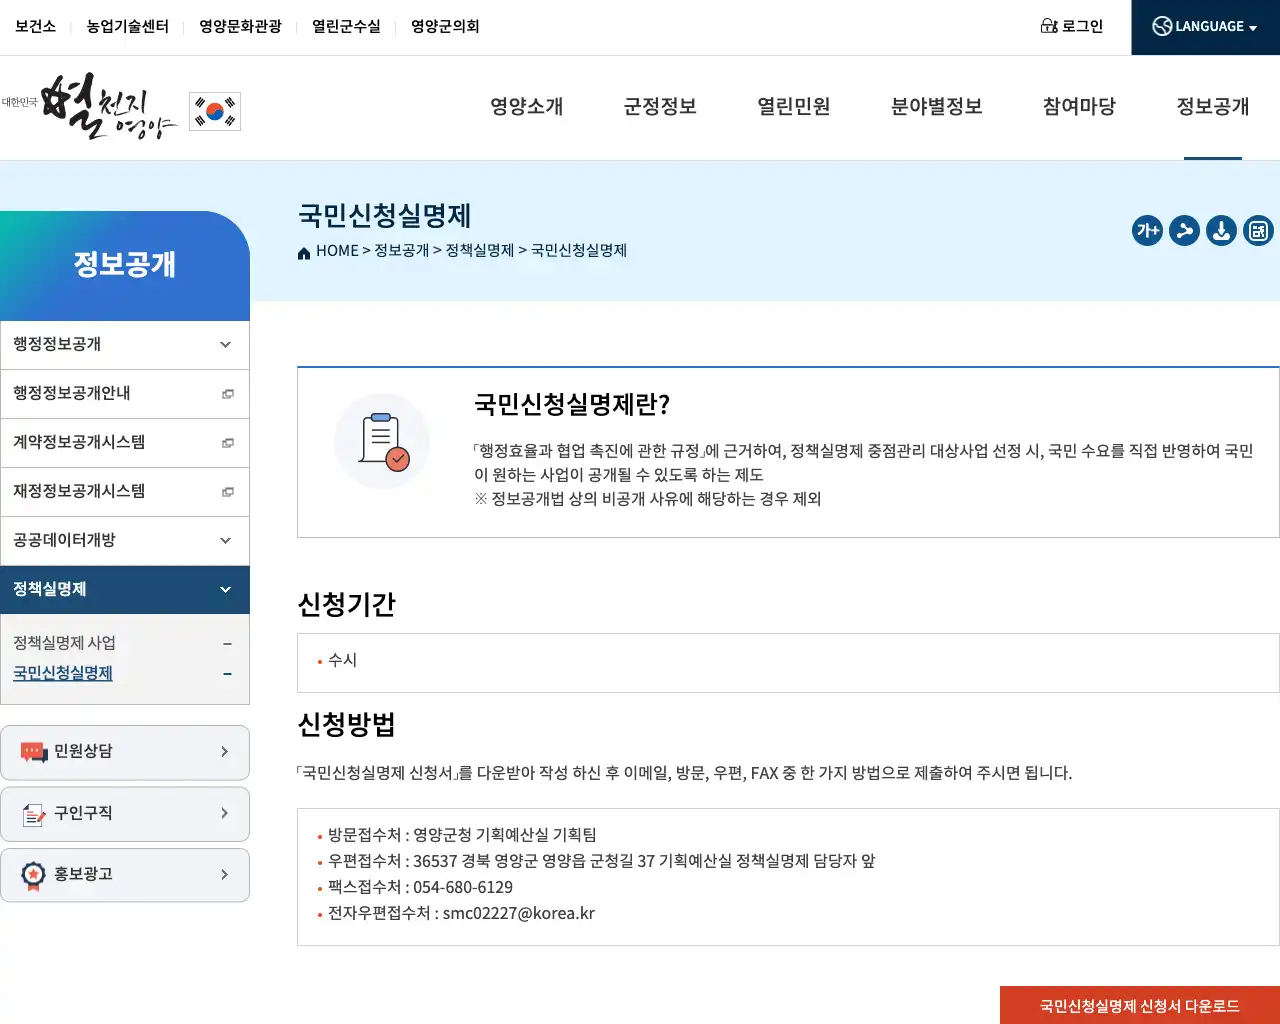
Task: Click the login lock icon
Action: 1049,26
